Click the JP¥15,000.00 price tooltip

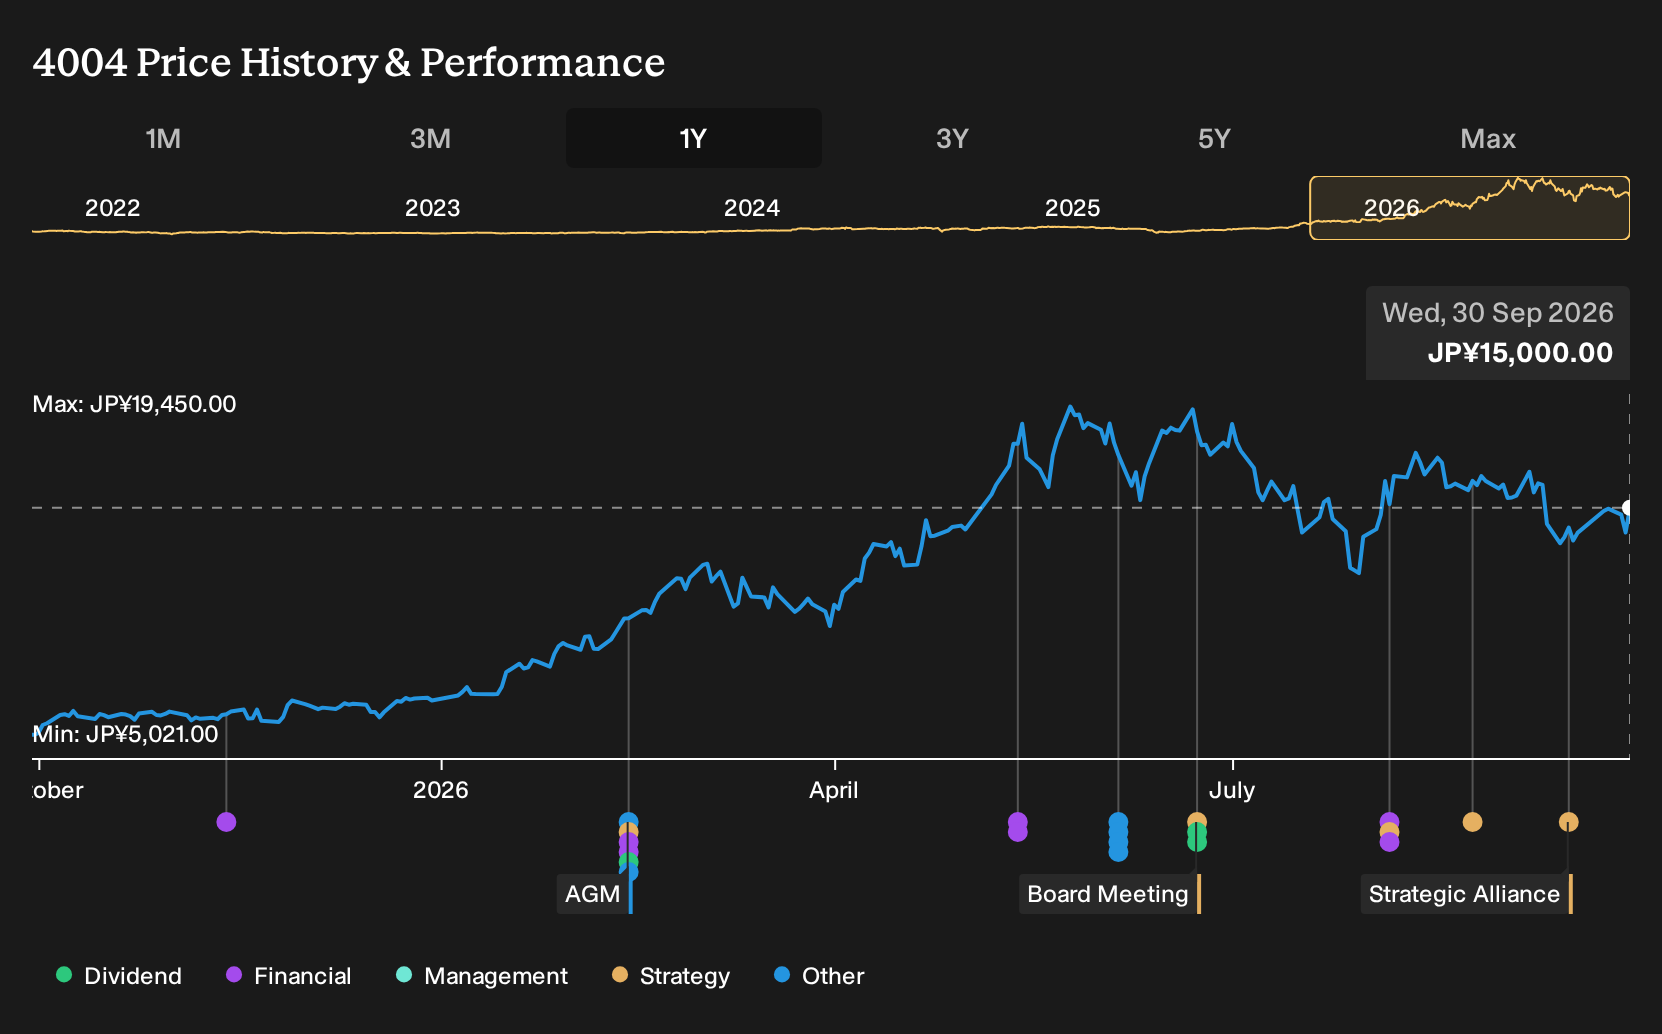coord(1498,333)
